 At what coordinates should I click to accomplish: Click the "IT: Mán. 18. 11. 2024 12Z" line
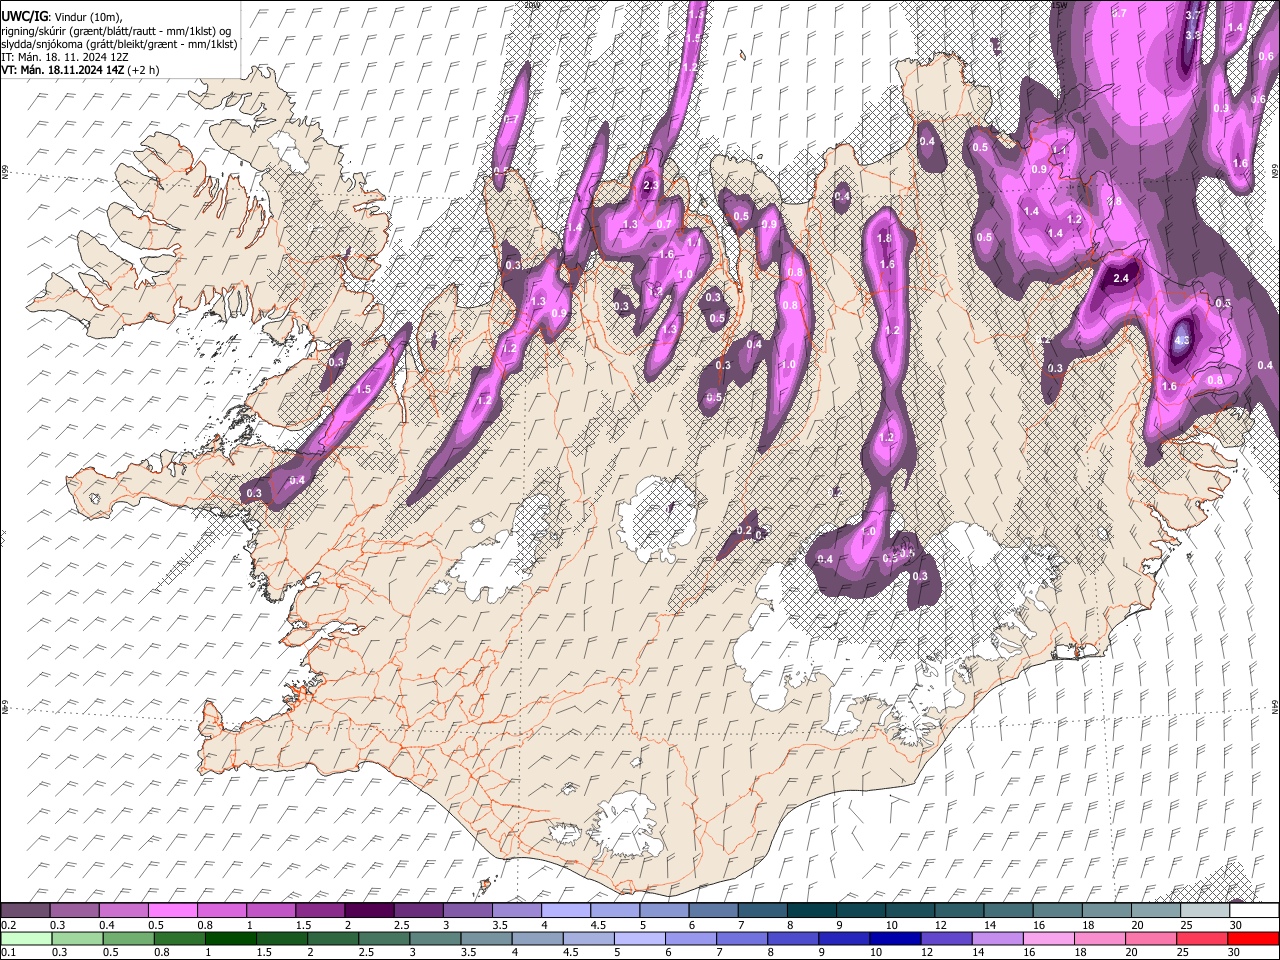click(64, 58)
